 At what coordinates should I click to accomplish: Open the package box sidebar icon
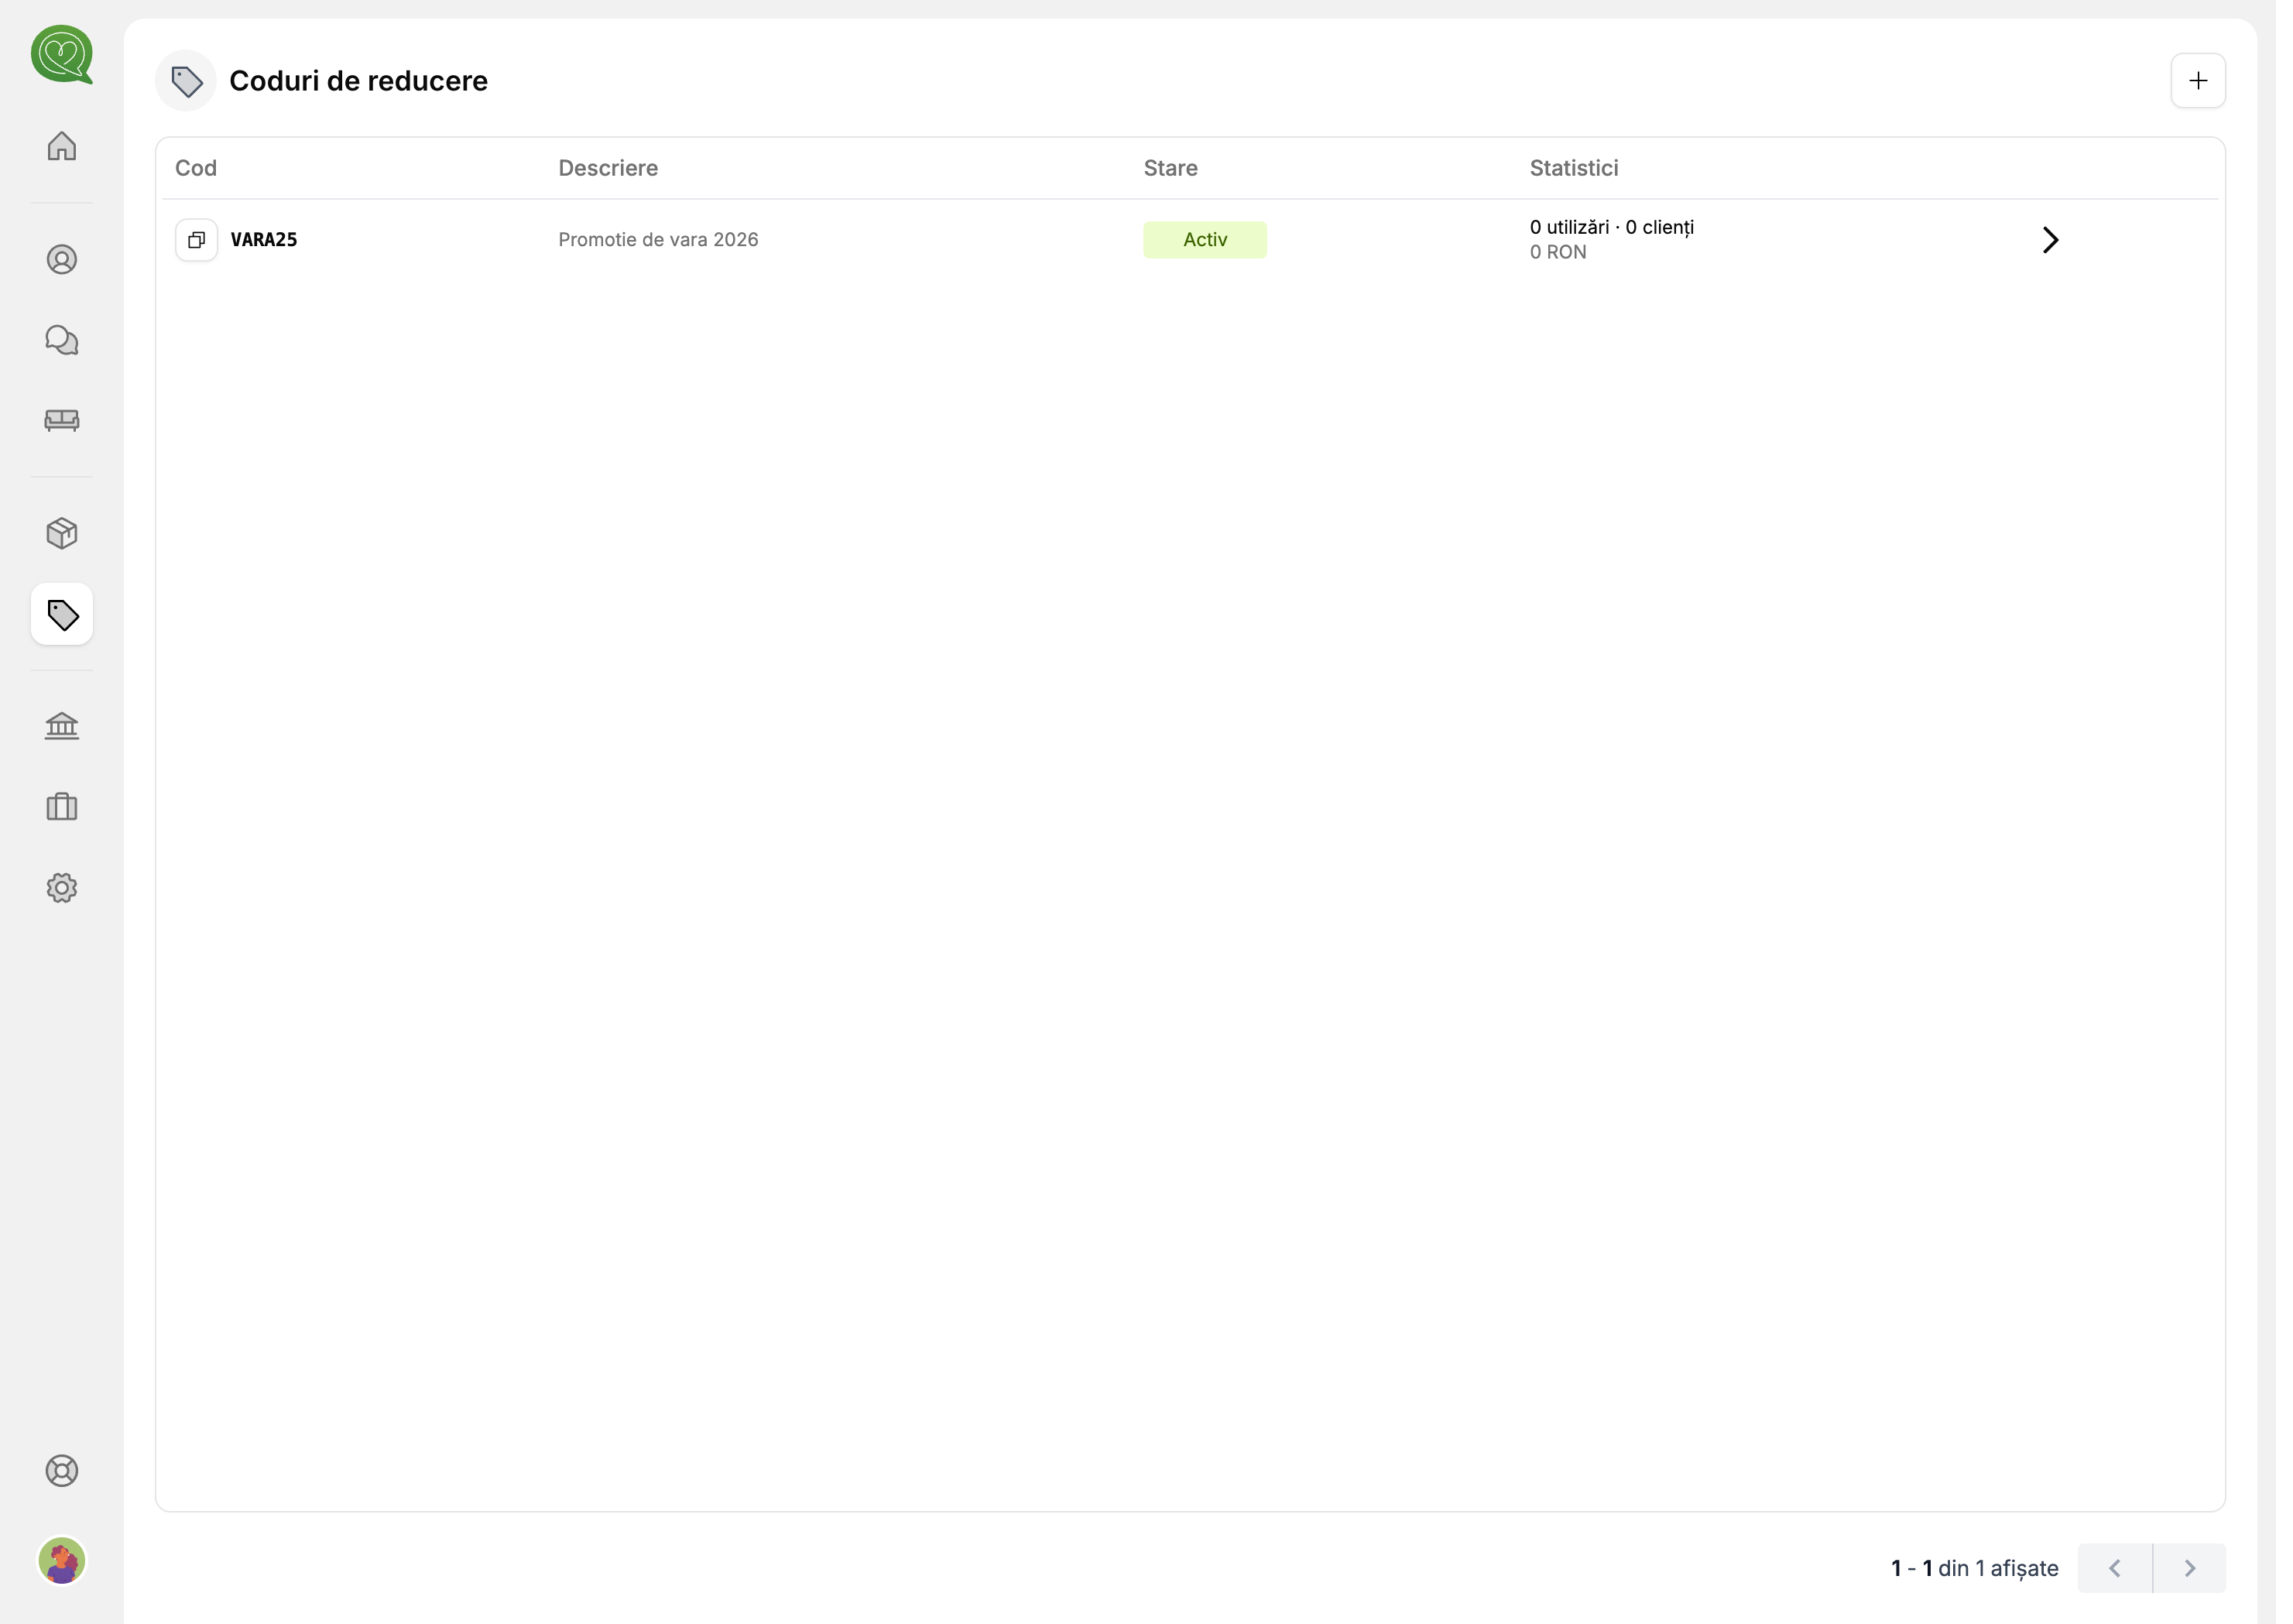pos(62,533)
